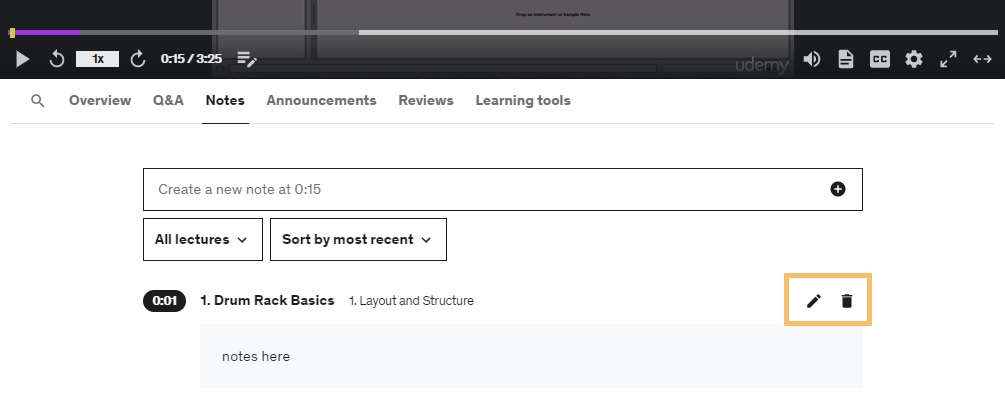Image resolution: width=1005 pixels, height=395 pixels.
Task: Search course content with magnifier icon
Action: tap(38, 101)
